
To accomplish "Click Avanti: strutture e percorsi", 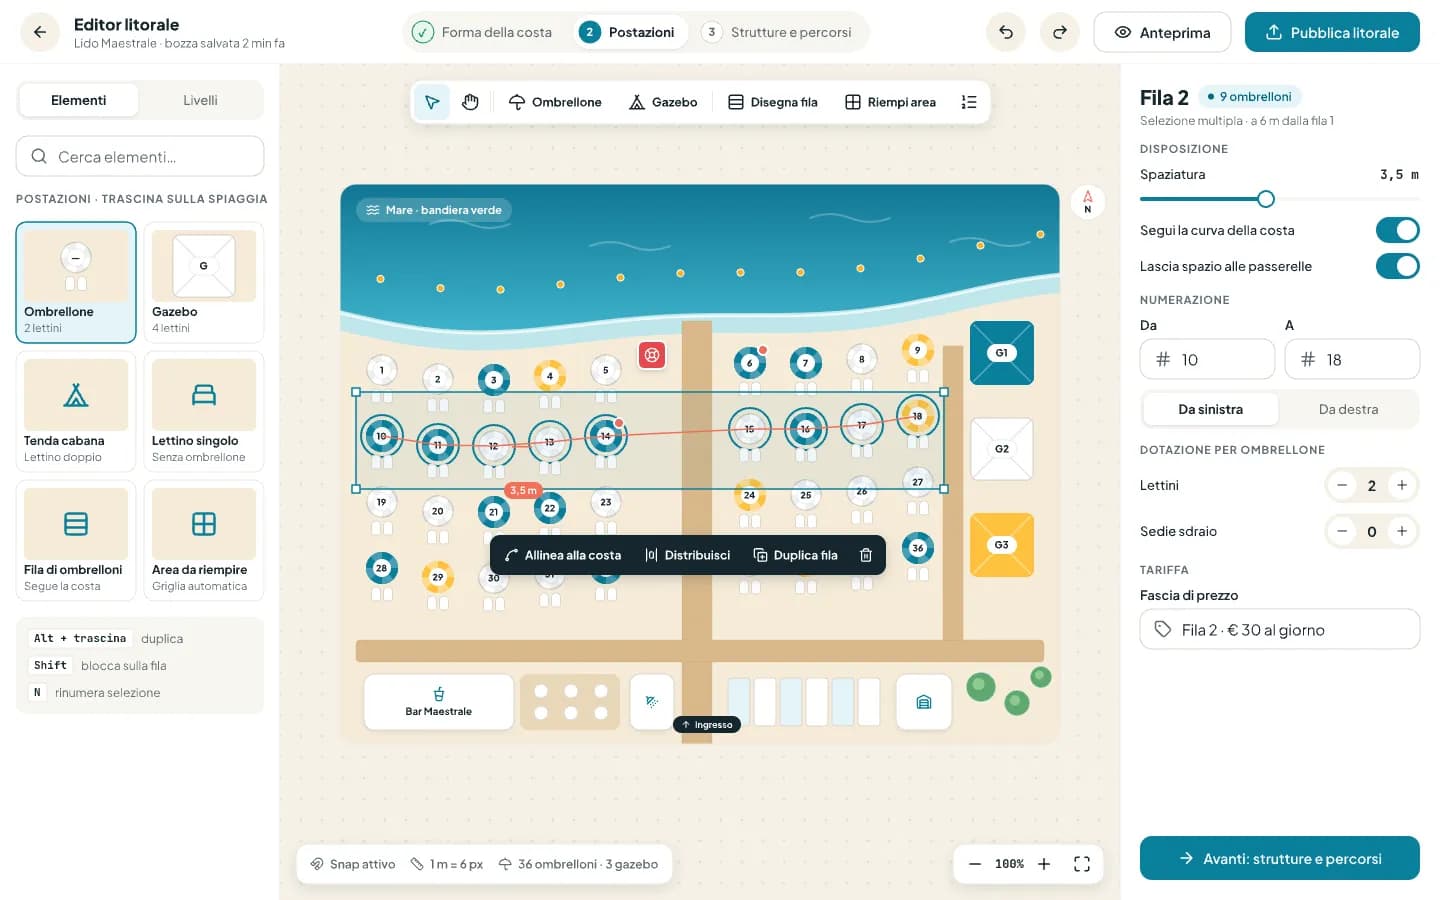I will (1280, 858).
